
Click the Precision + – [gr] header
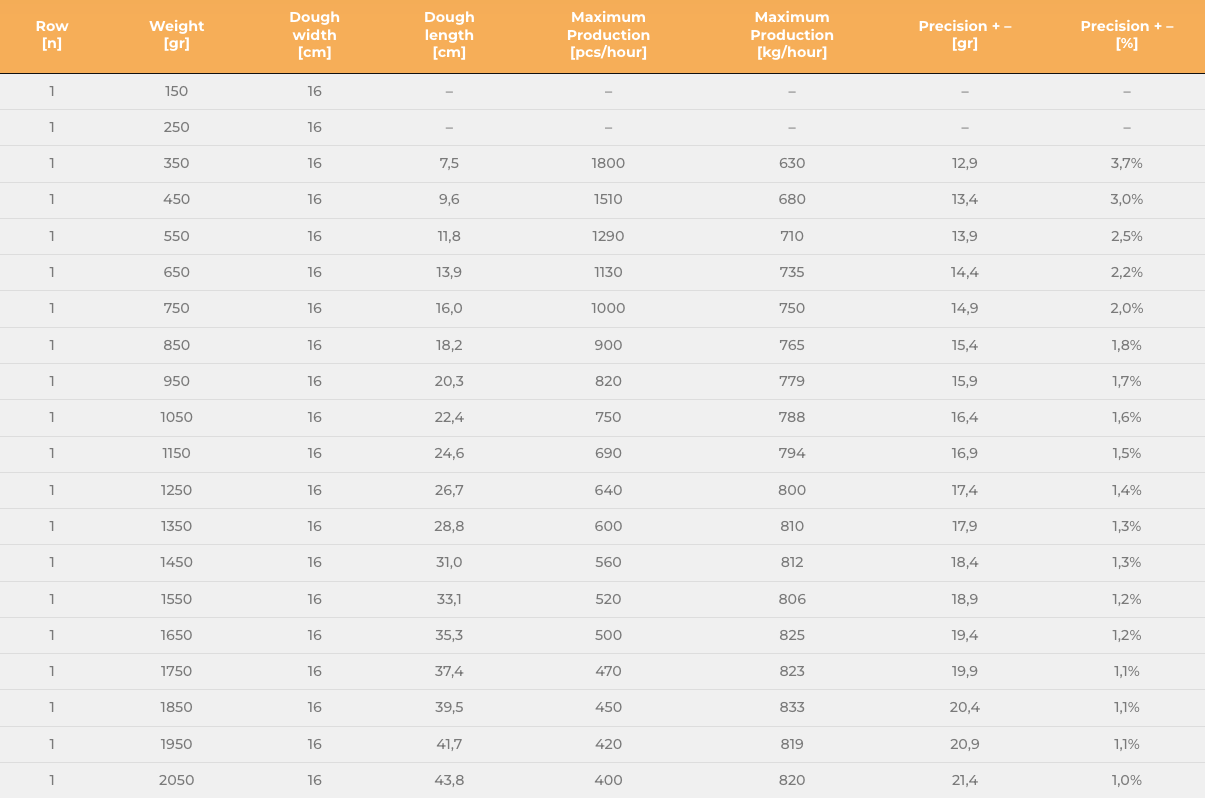point(965,35)
